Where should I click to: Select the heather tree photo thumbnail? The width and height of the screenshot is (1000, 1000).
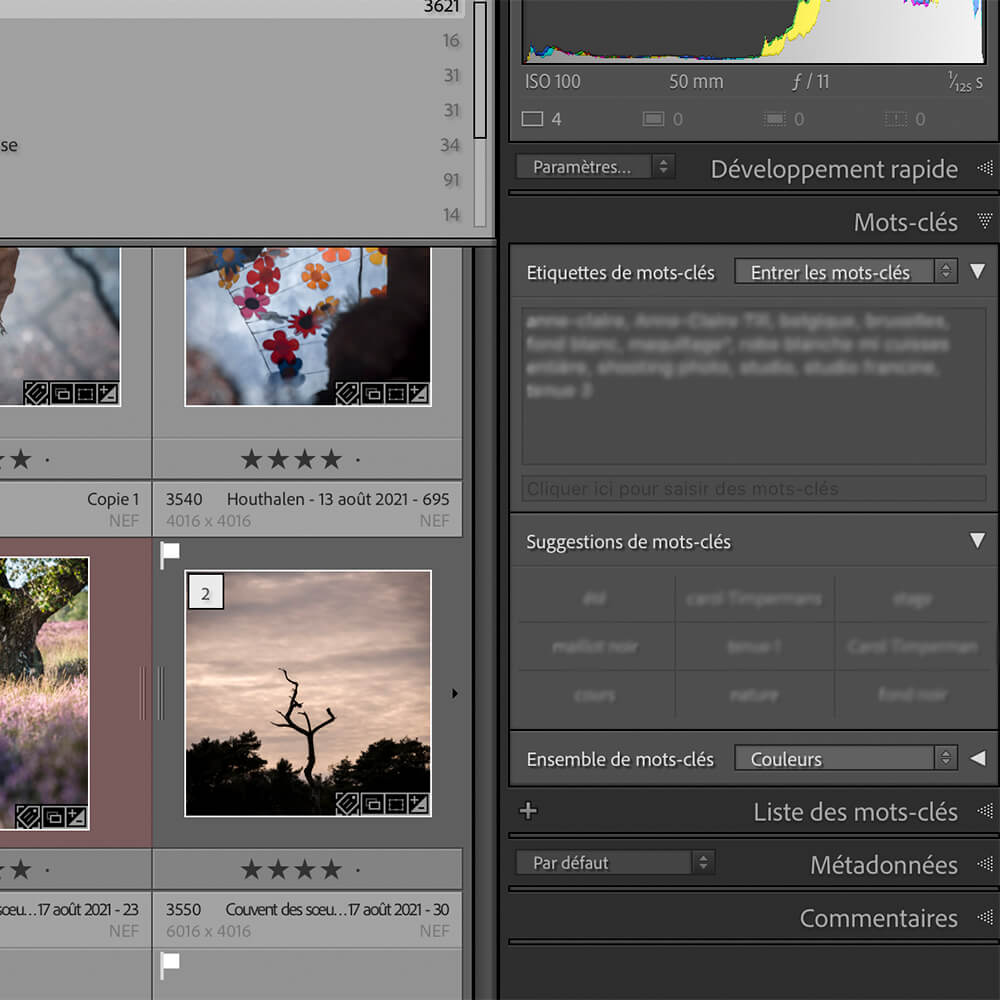(44, 693)
